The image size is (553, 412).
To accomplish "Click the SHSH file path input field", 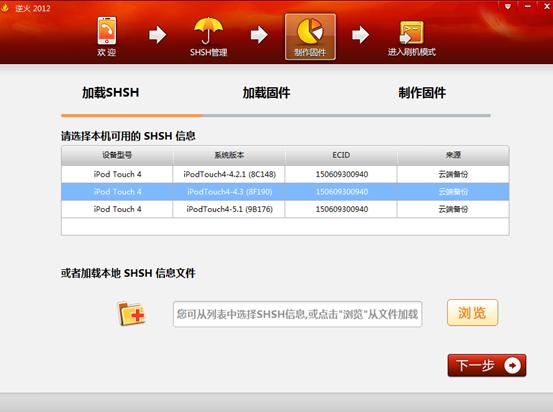I will pyautogui.click(x=298, y=314).
